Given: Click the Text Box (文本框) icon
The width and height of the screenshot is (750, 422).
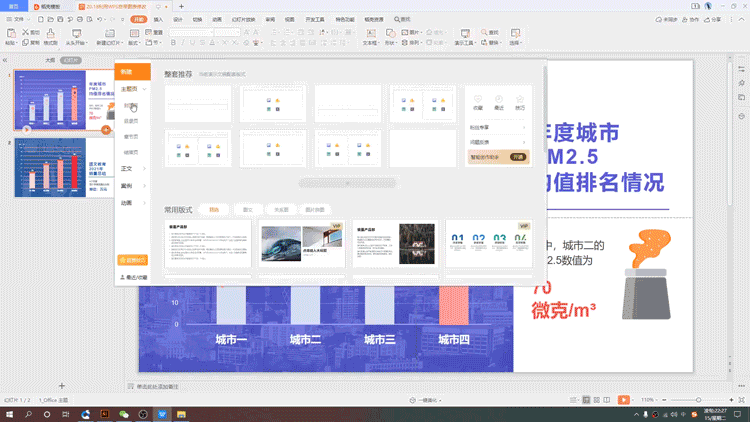Looking at the screenshot, I should pyautogui.click(x=371, y=33).
